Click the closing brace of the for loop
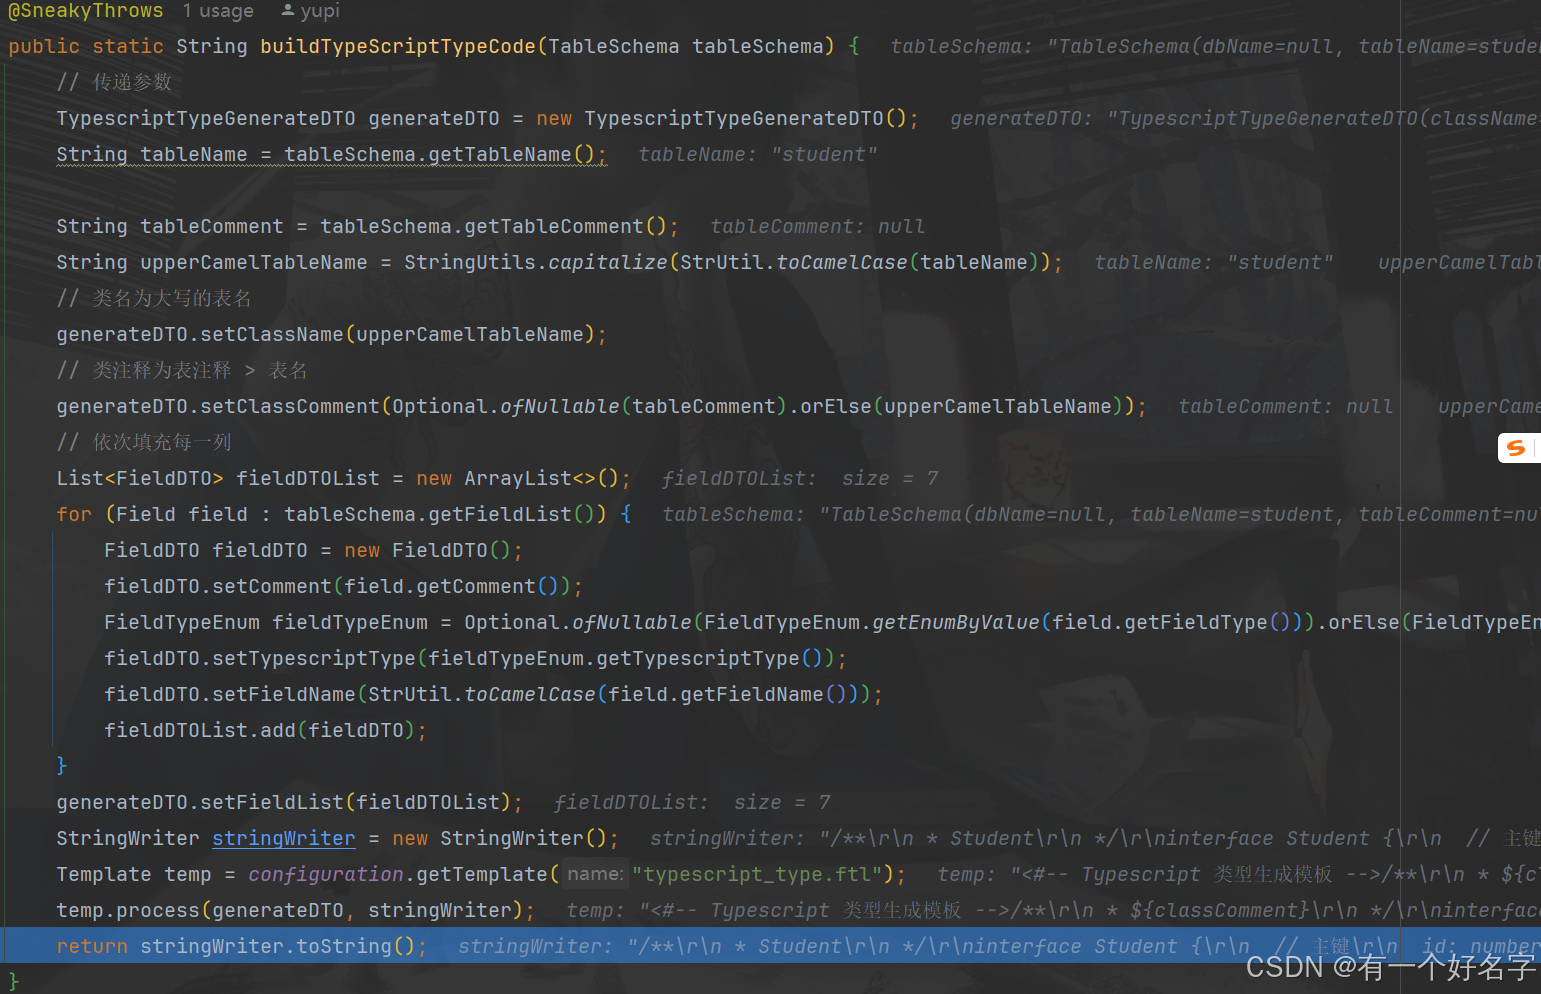This screenshot has height=994, width=1541. 62,766
